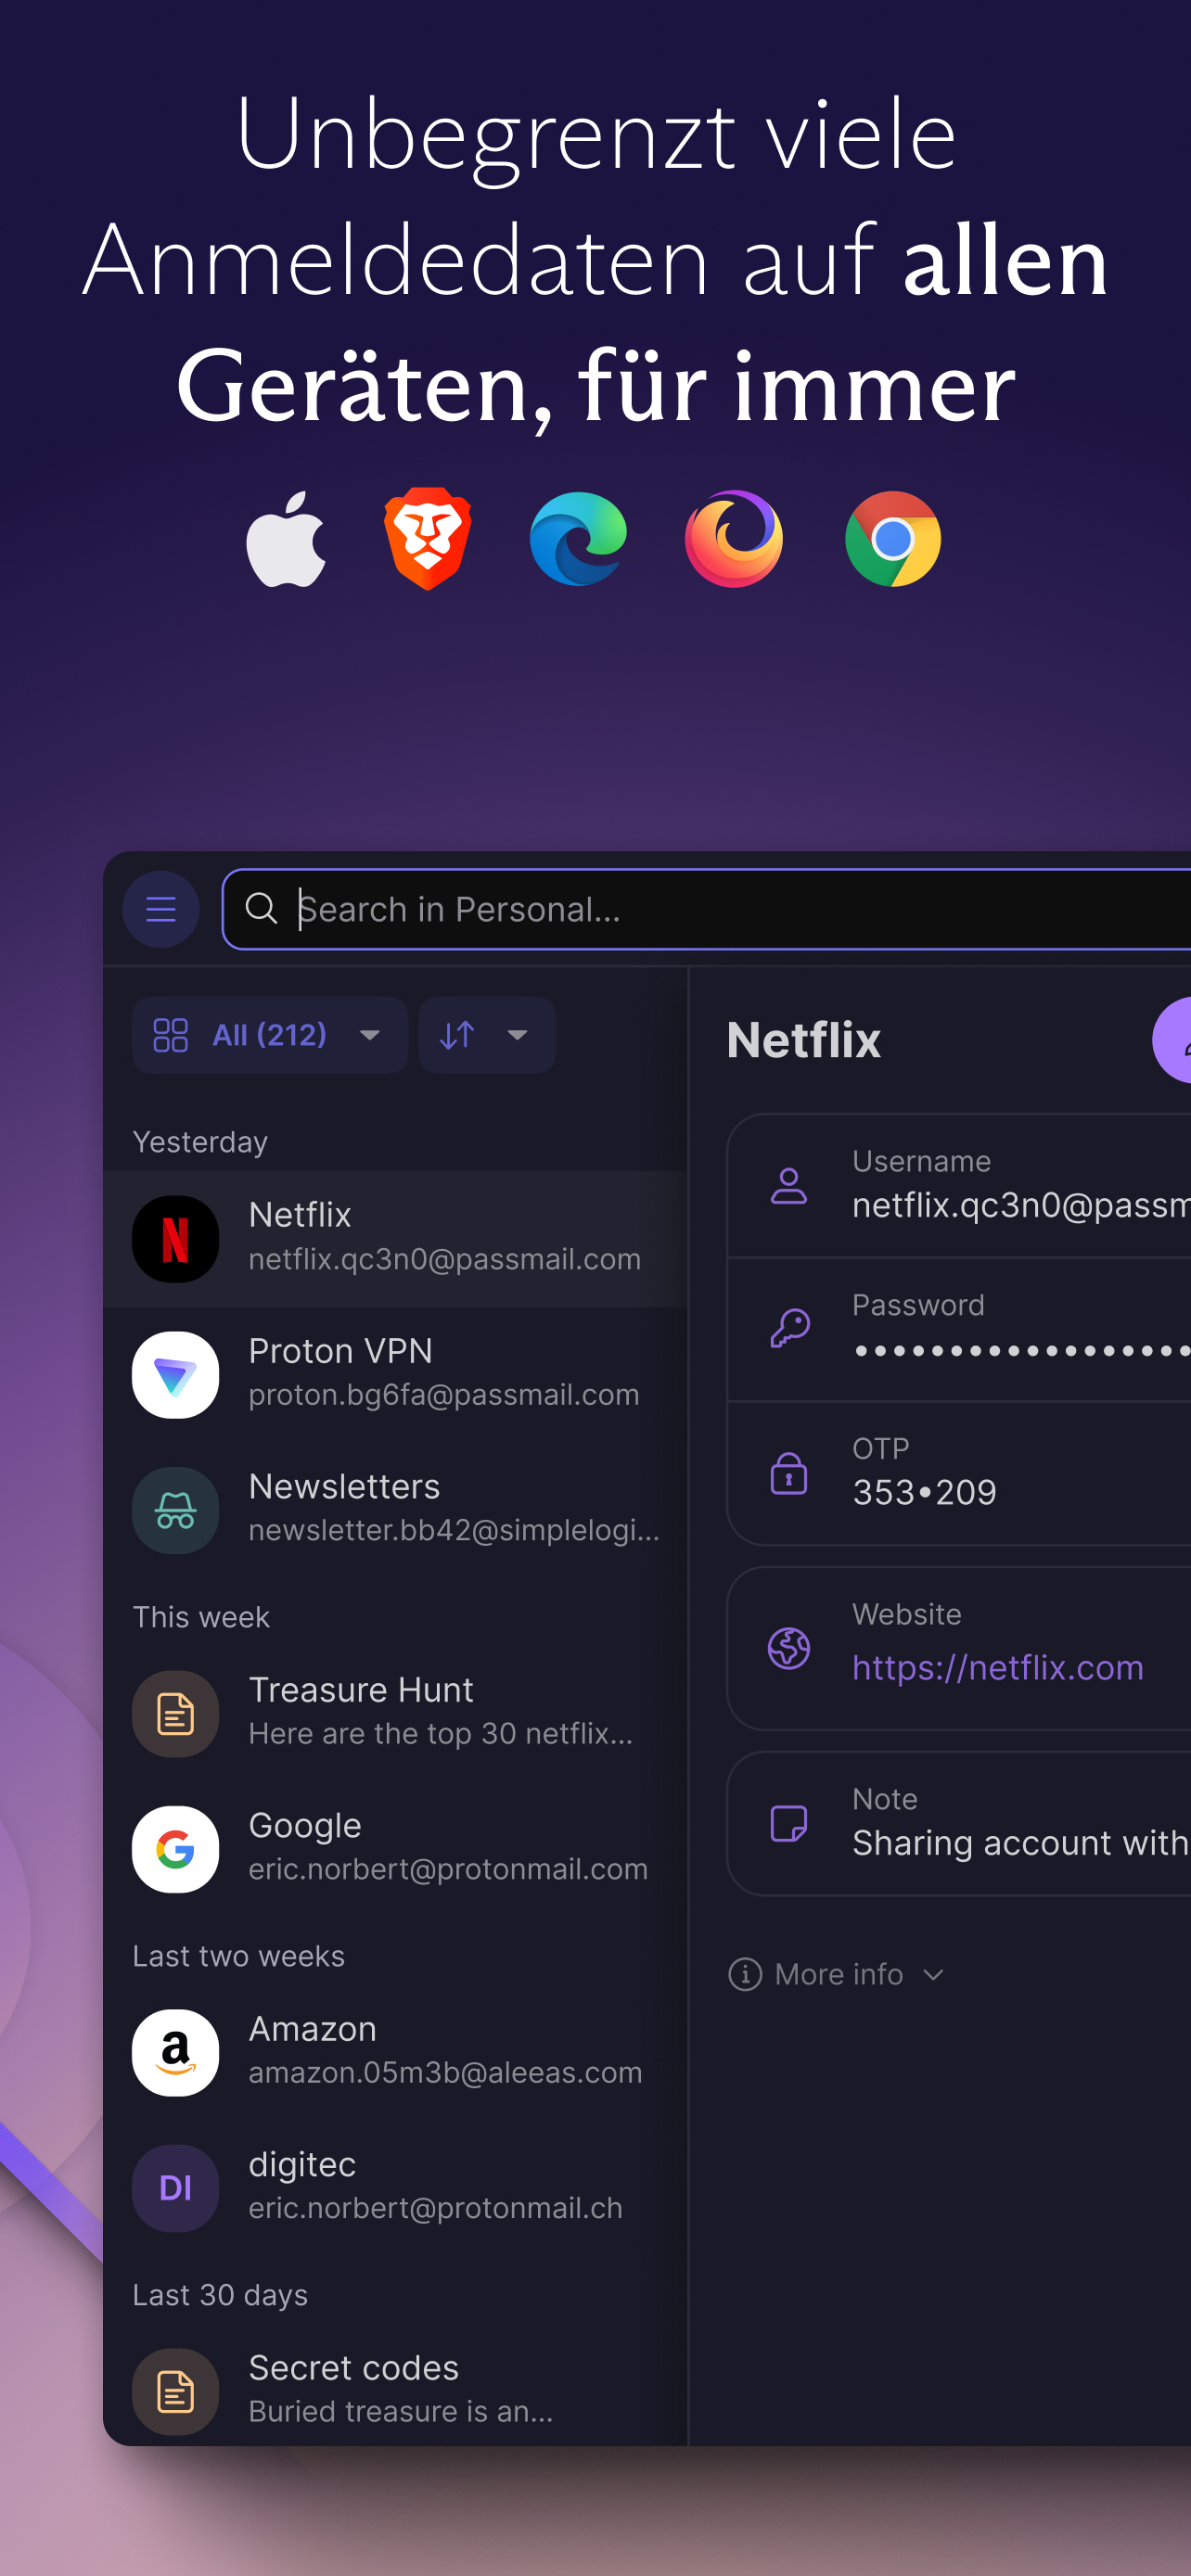Select the Netflix logo in list
Screen dimensions: 1191x2576
click(176, 1239)
